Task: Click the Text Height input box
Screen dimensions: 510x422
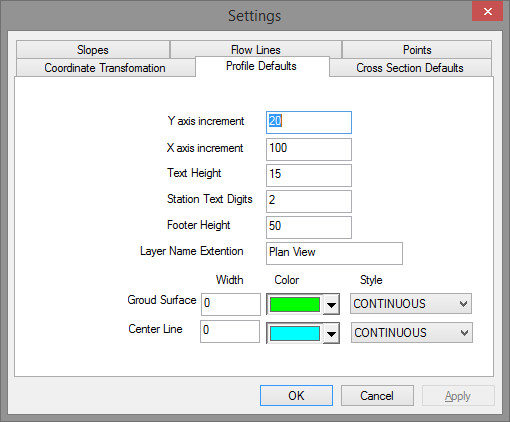Action: point(309,175)
